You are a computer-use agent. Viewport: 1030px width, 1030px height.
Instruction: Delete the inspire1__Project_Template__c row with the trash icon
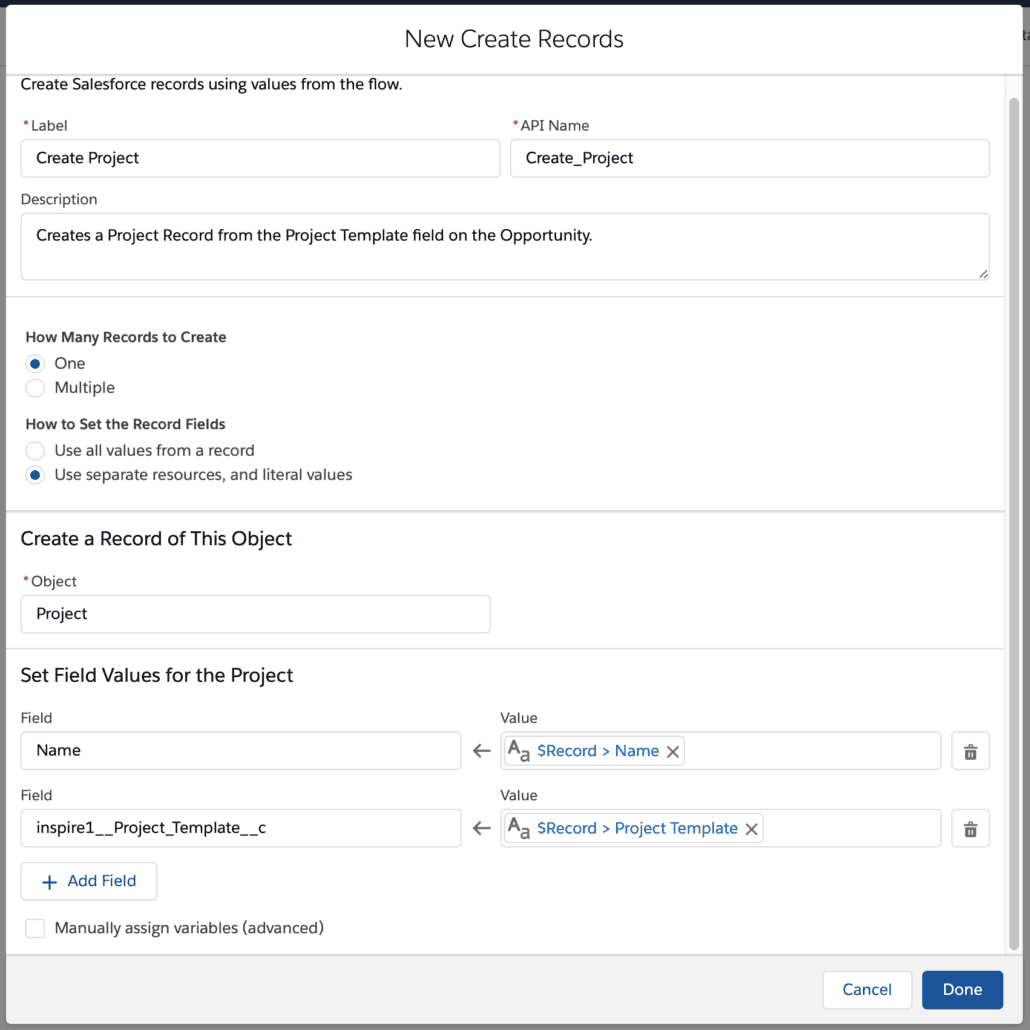coord(970,828)
